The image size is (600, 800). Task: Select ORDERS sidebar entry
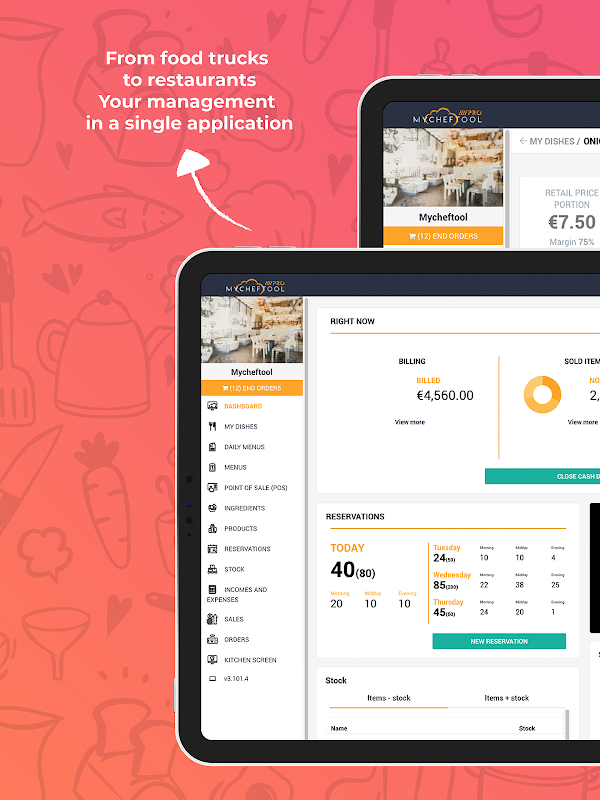237,639
